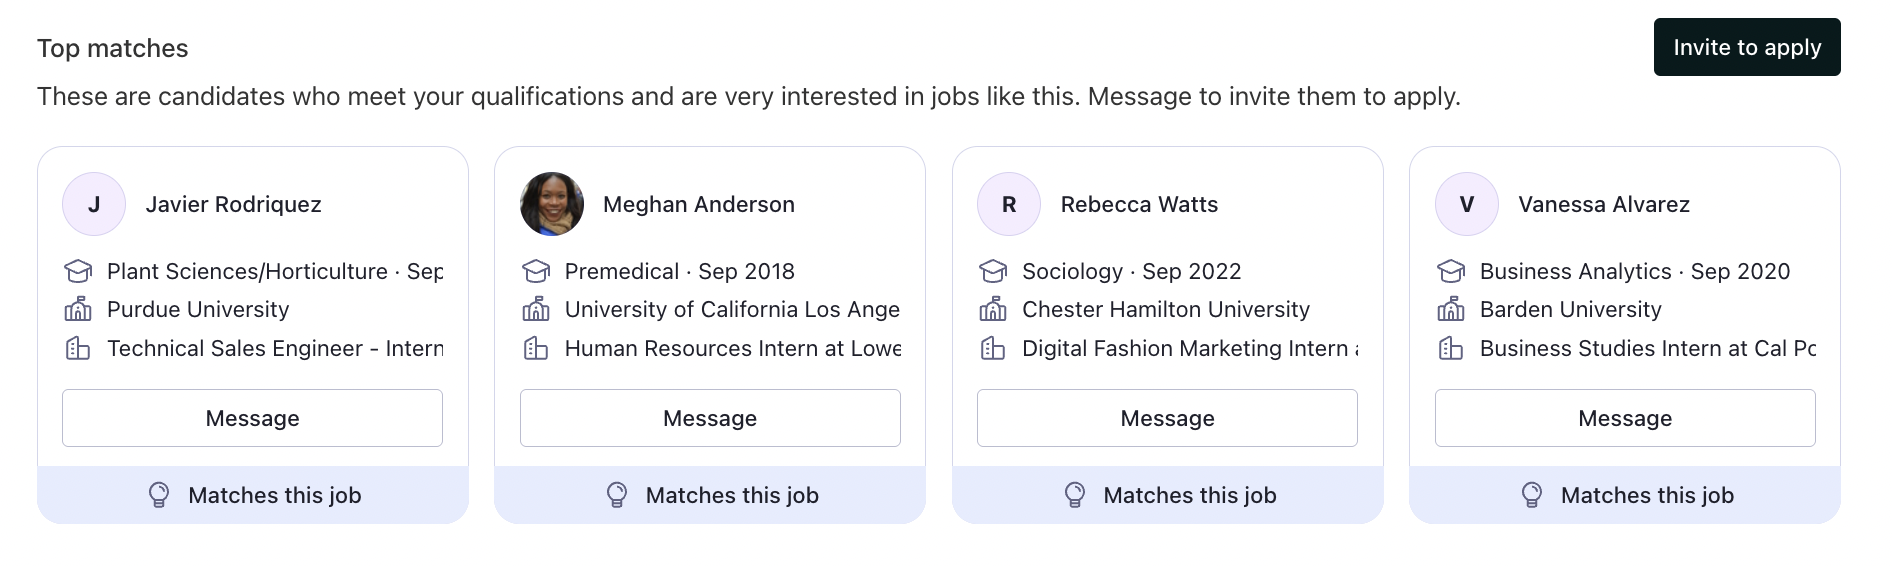1892x566 pixels.
Task: Open Meghan Anderson's name link
Action: pyautogui.click(x=699, y=204)
